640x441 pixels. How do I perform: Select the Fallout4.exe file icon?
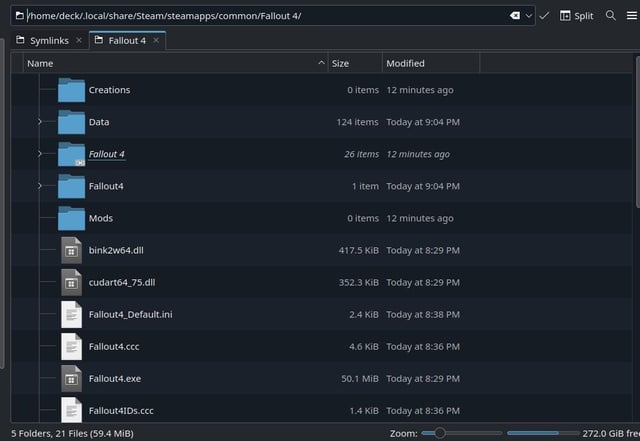[x=71, y=379]
